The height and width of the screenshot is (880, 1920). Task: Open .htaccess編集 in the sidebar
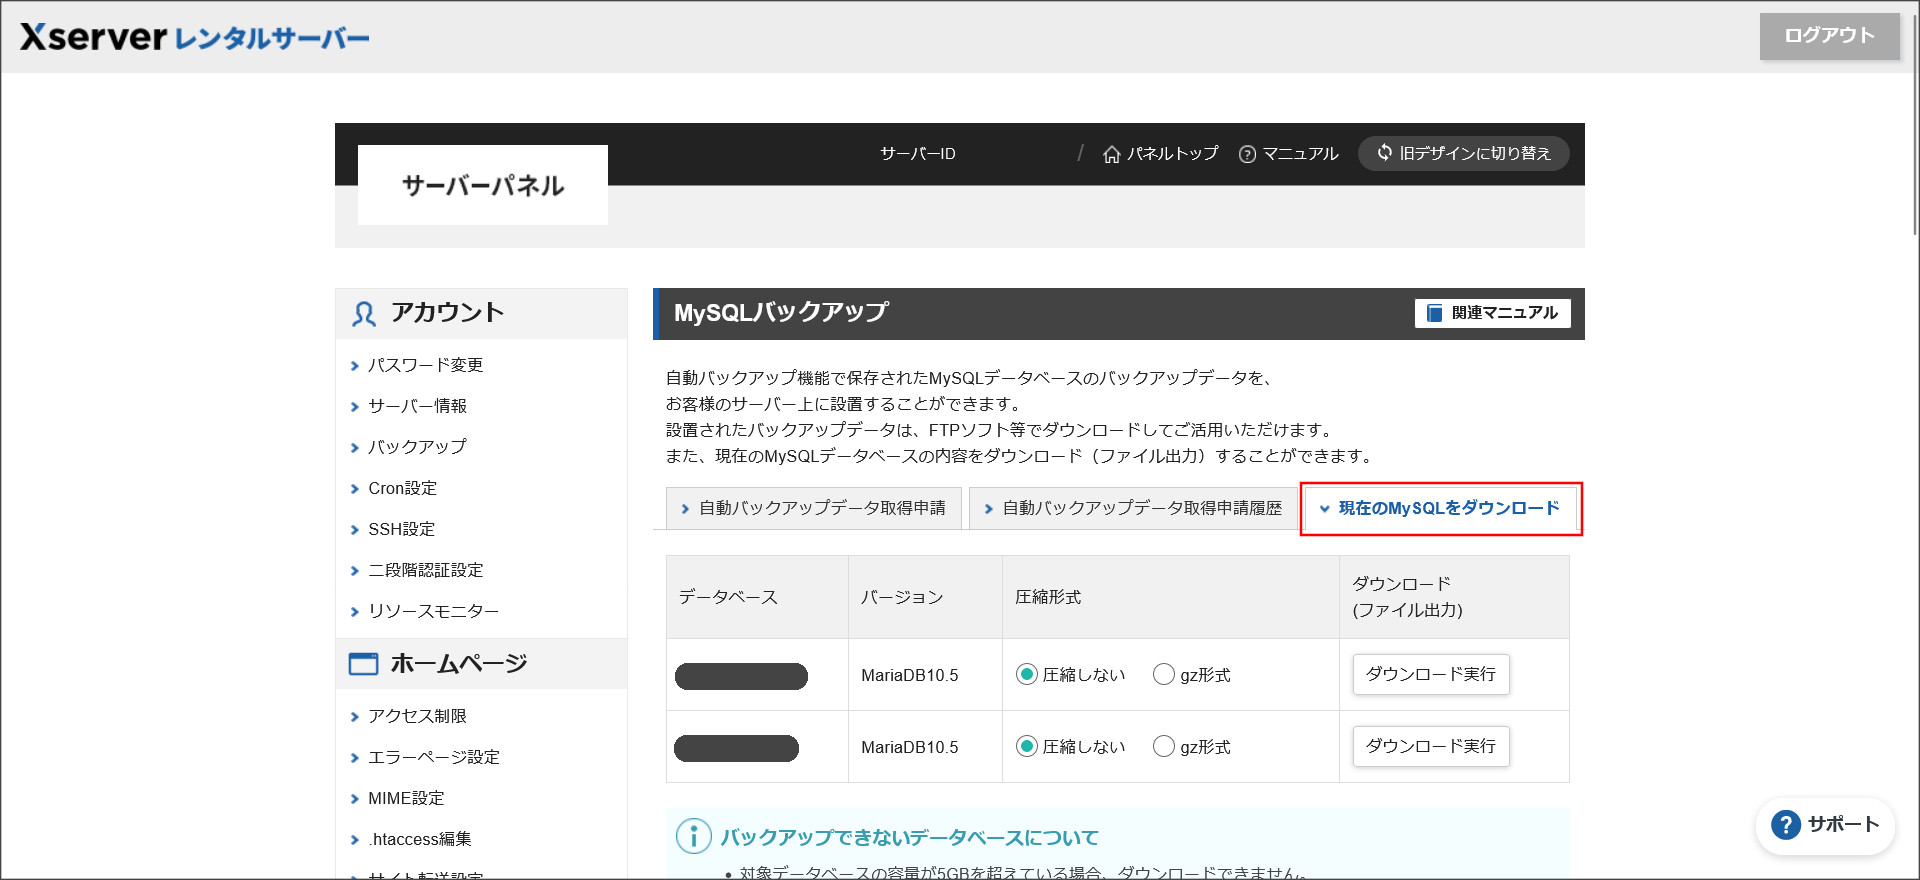419,839
